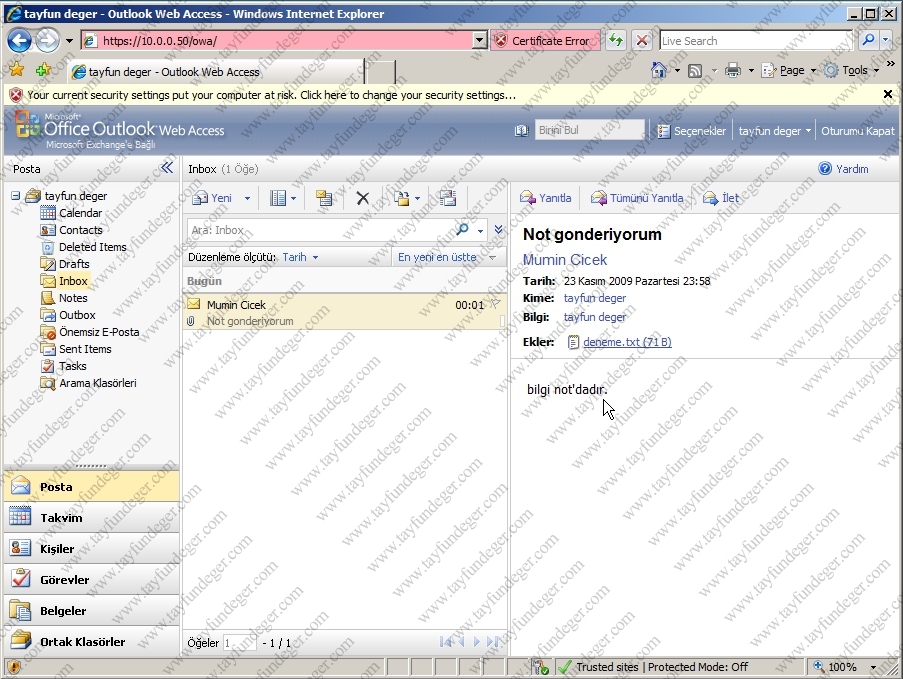Open the IE Page menu

coord(789,70)
